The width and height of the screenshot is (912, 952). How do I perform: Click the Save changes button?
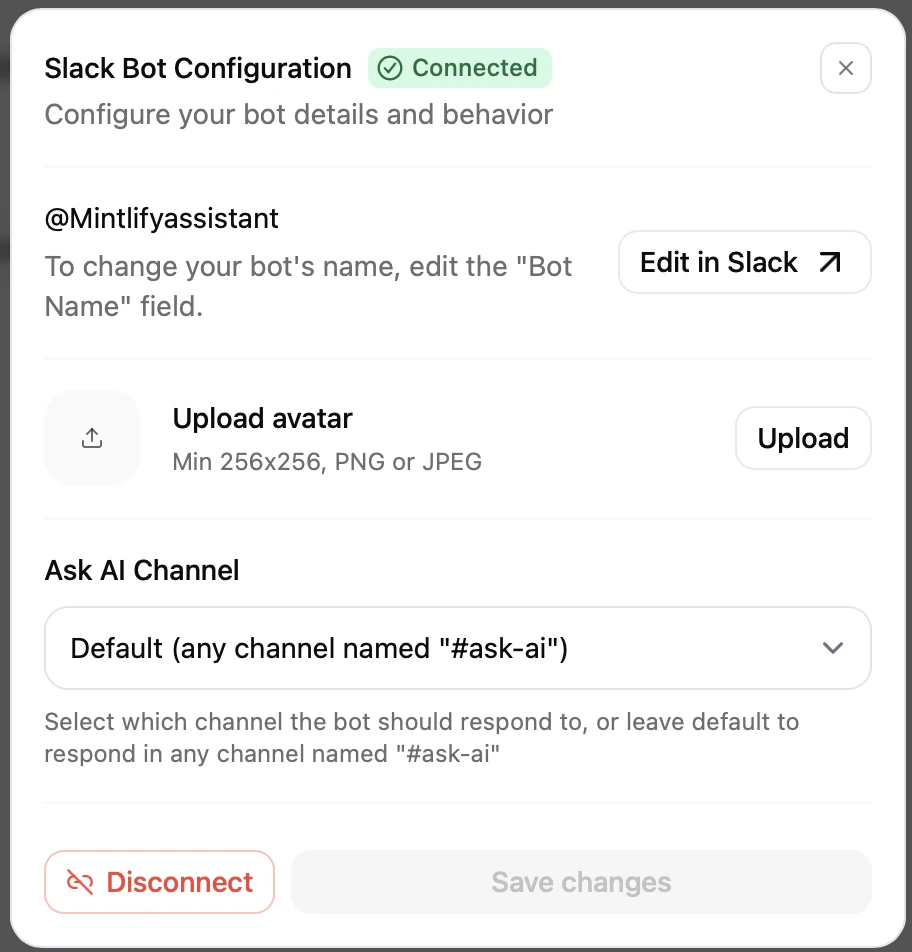click(580, 882)
